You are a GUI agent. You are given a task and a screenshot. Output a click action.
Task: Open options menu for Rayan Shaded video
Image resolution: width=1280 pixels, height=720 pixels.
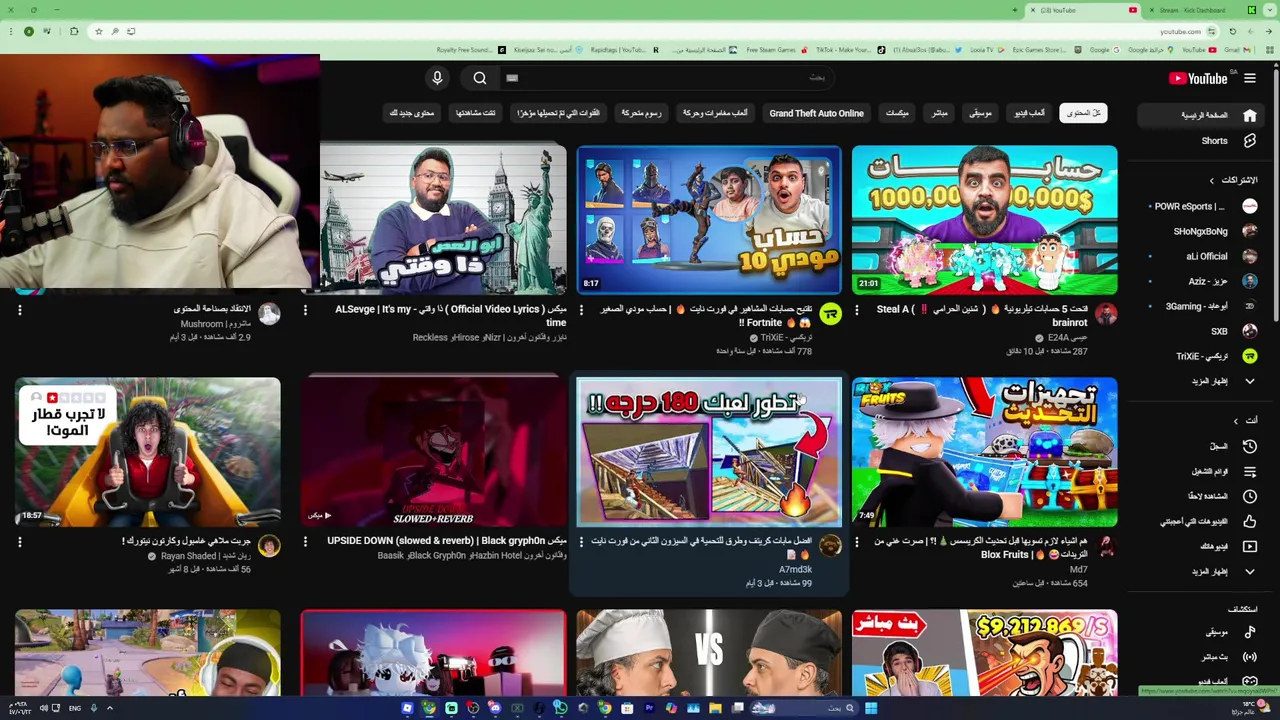tap(20, 542)
